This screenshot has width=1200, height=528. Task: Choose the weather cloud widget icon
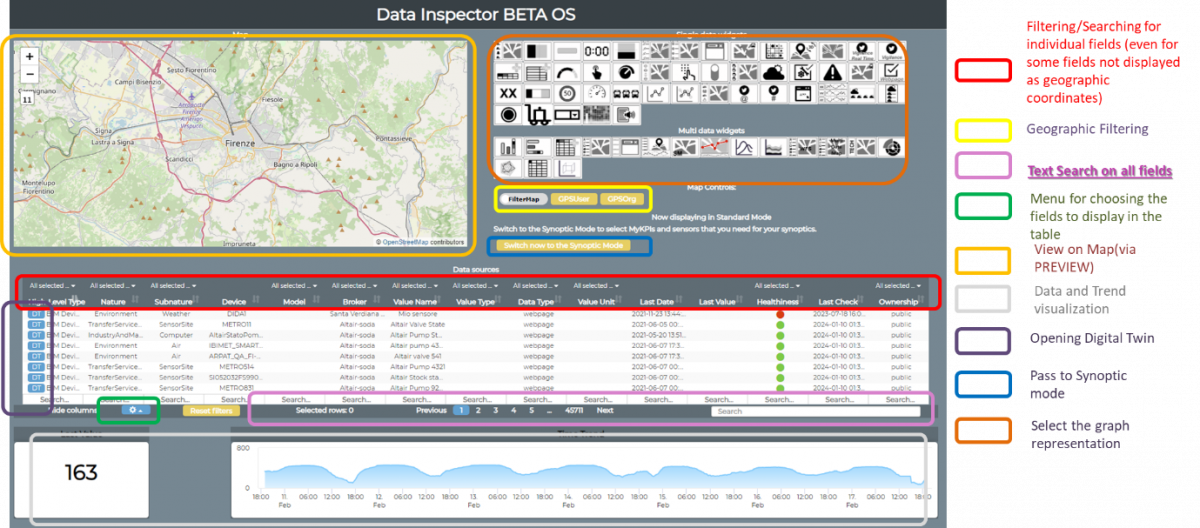[773, 72]
